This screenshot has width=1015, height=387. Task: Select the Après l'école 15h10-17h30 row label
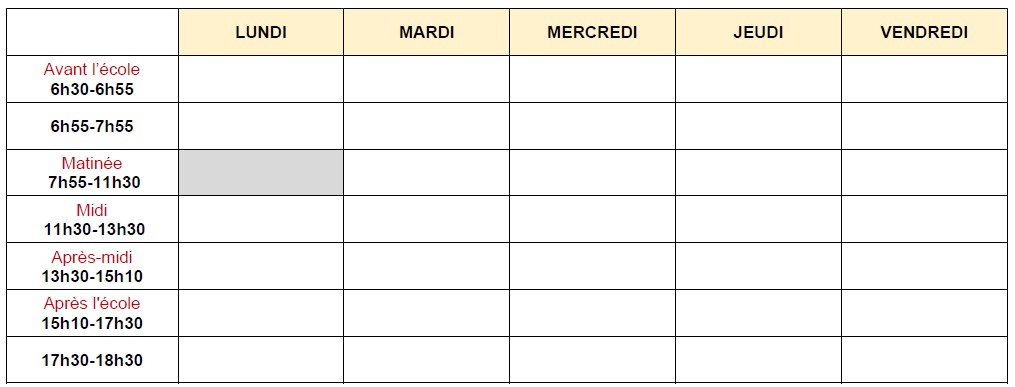coord(92,313)
